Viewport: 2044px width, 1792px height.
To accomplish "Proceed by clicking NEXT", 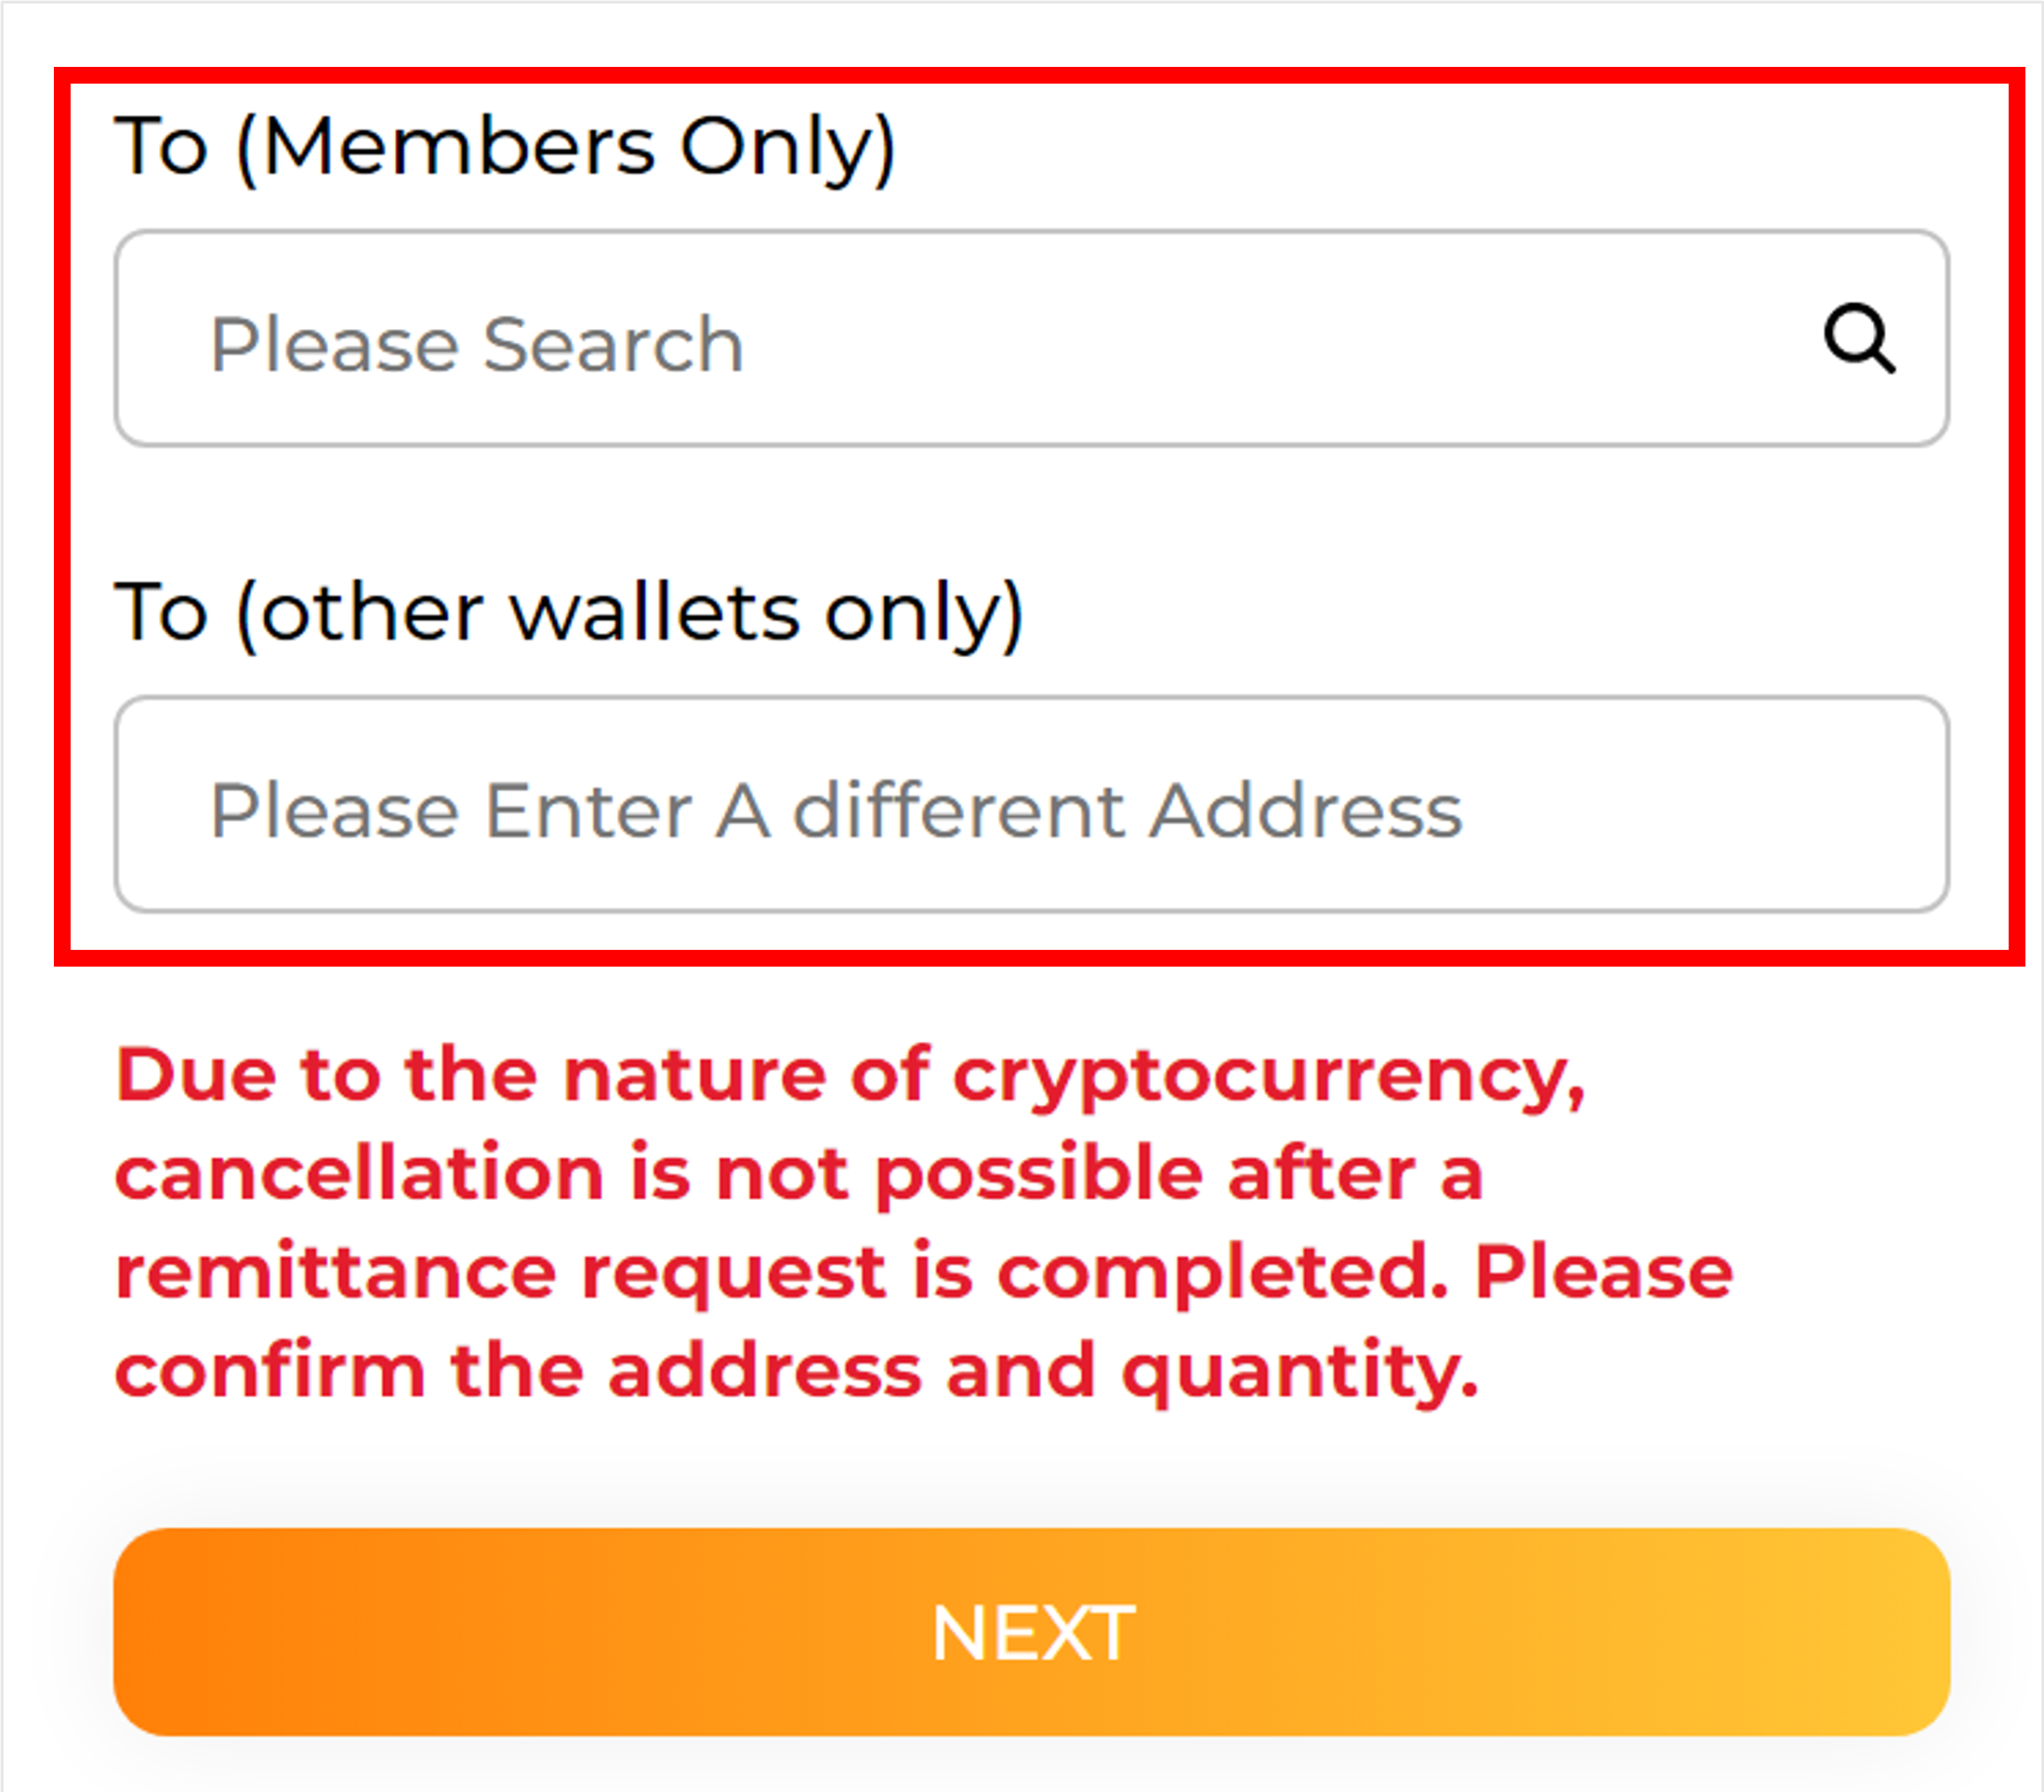I will 1031,1633.
